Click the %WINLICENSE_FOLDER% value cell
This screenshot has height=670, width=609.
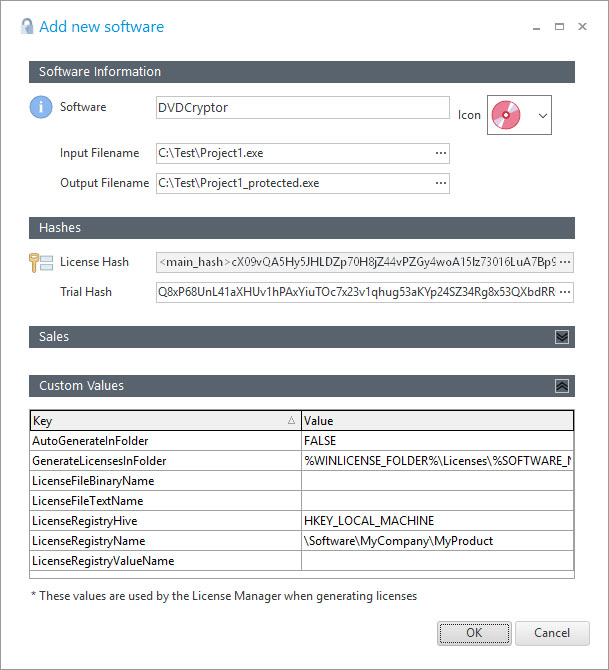click(x=437, y=461)
